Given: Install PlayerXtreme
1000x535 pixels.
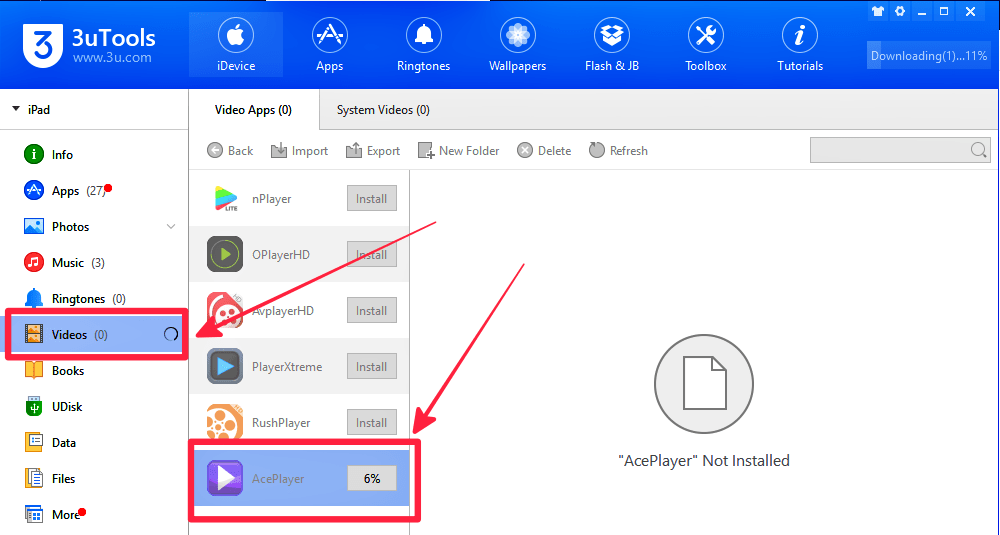Looking at the screenshot, I should click(x=372, y=367).
